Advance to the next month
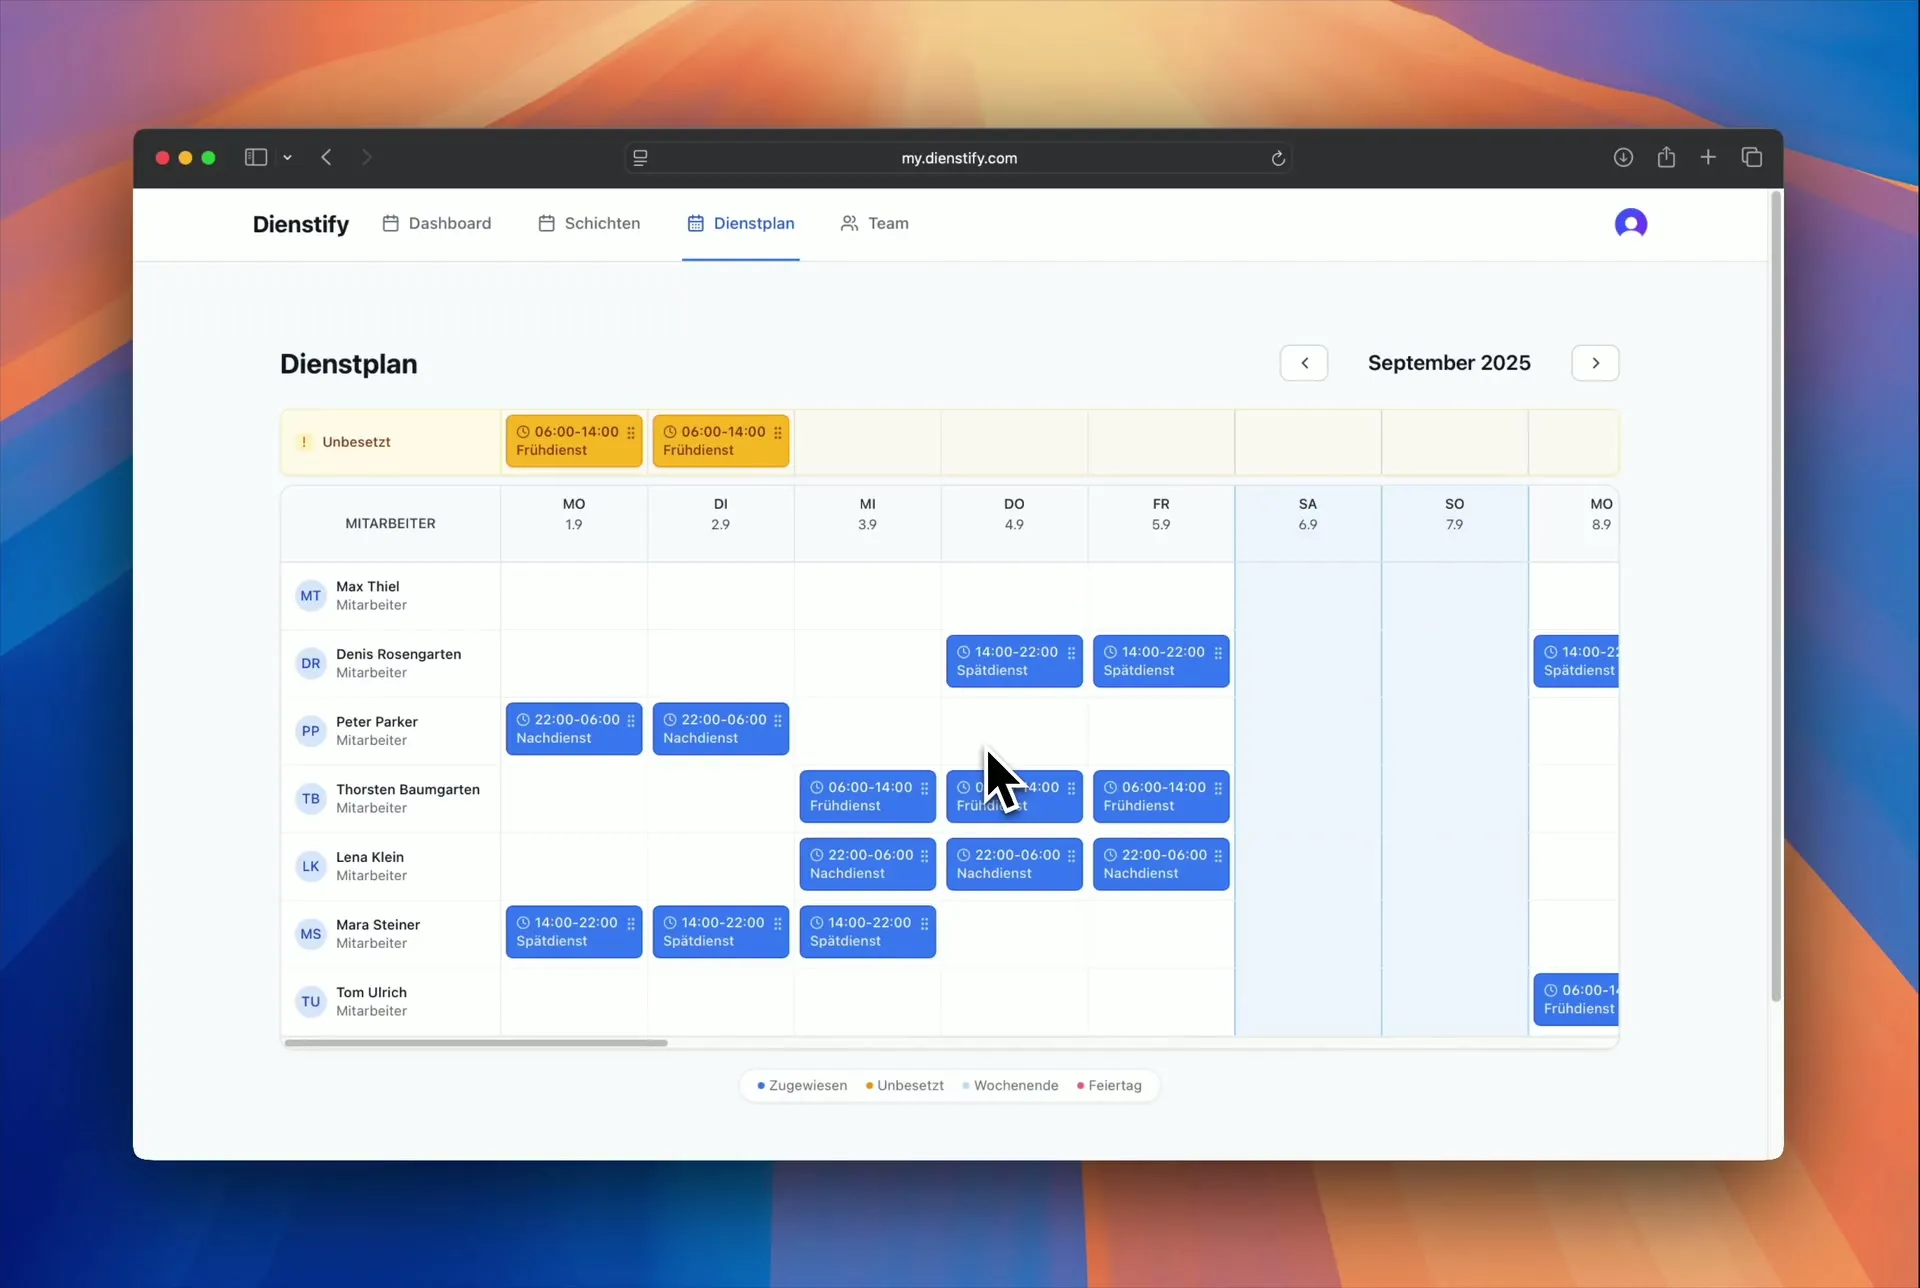 coord(1595,363)
